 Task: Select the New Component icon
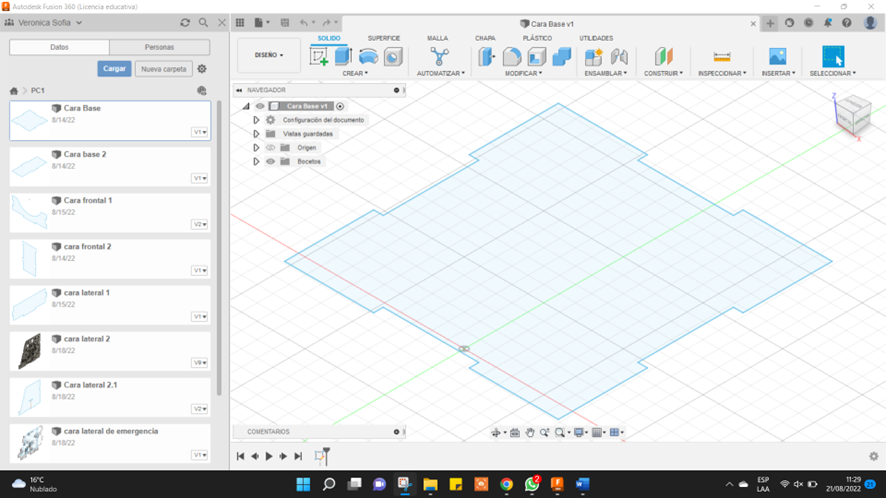click(594, 57)
